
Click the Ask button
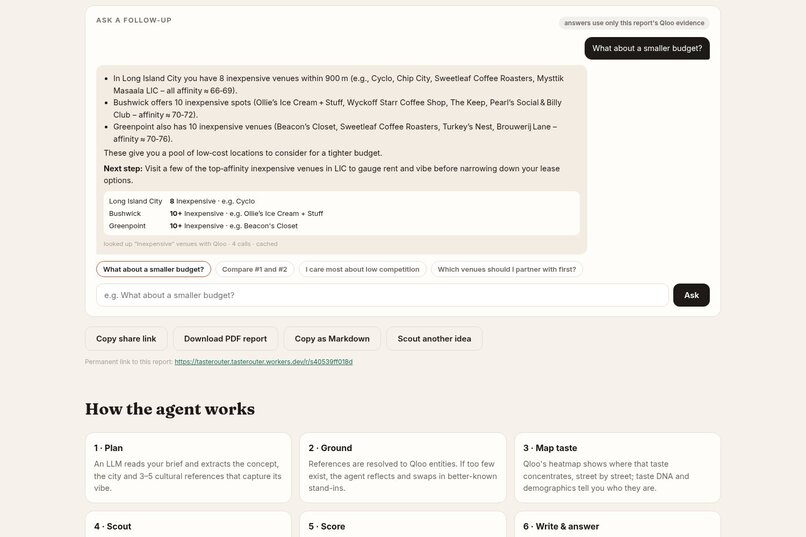tap(691, 295)
